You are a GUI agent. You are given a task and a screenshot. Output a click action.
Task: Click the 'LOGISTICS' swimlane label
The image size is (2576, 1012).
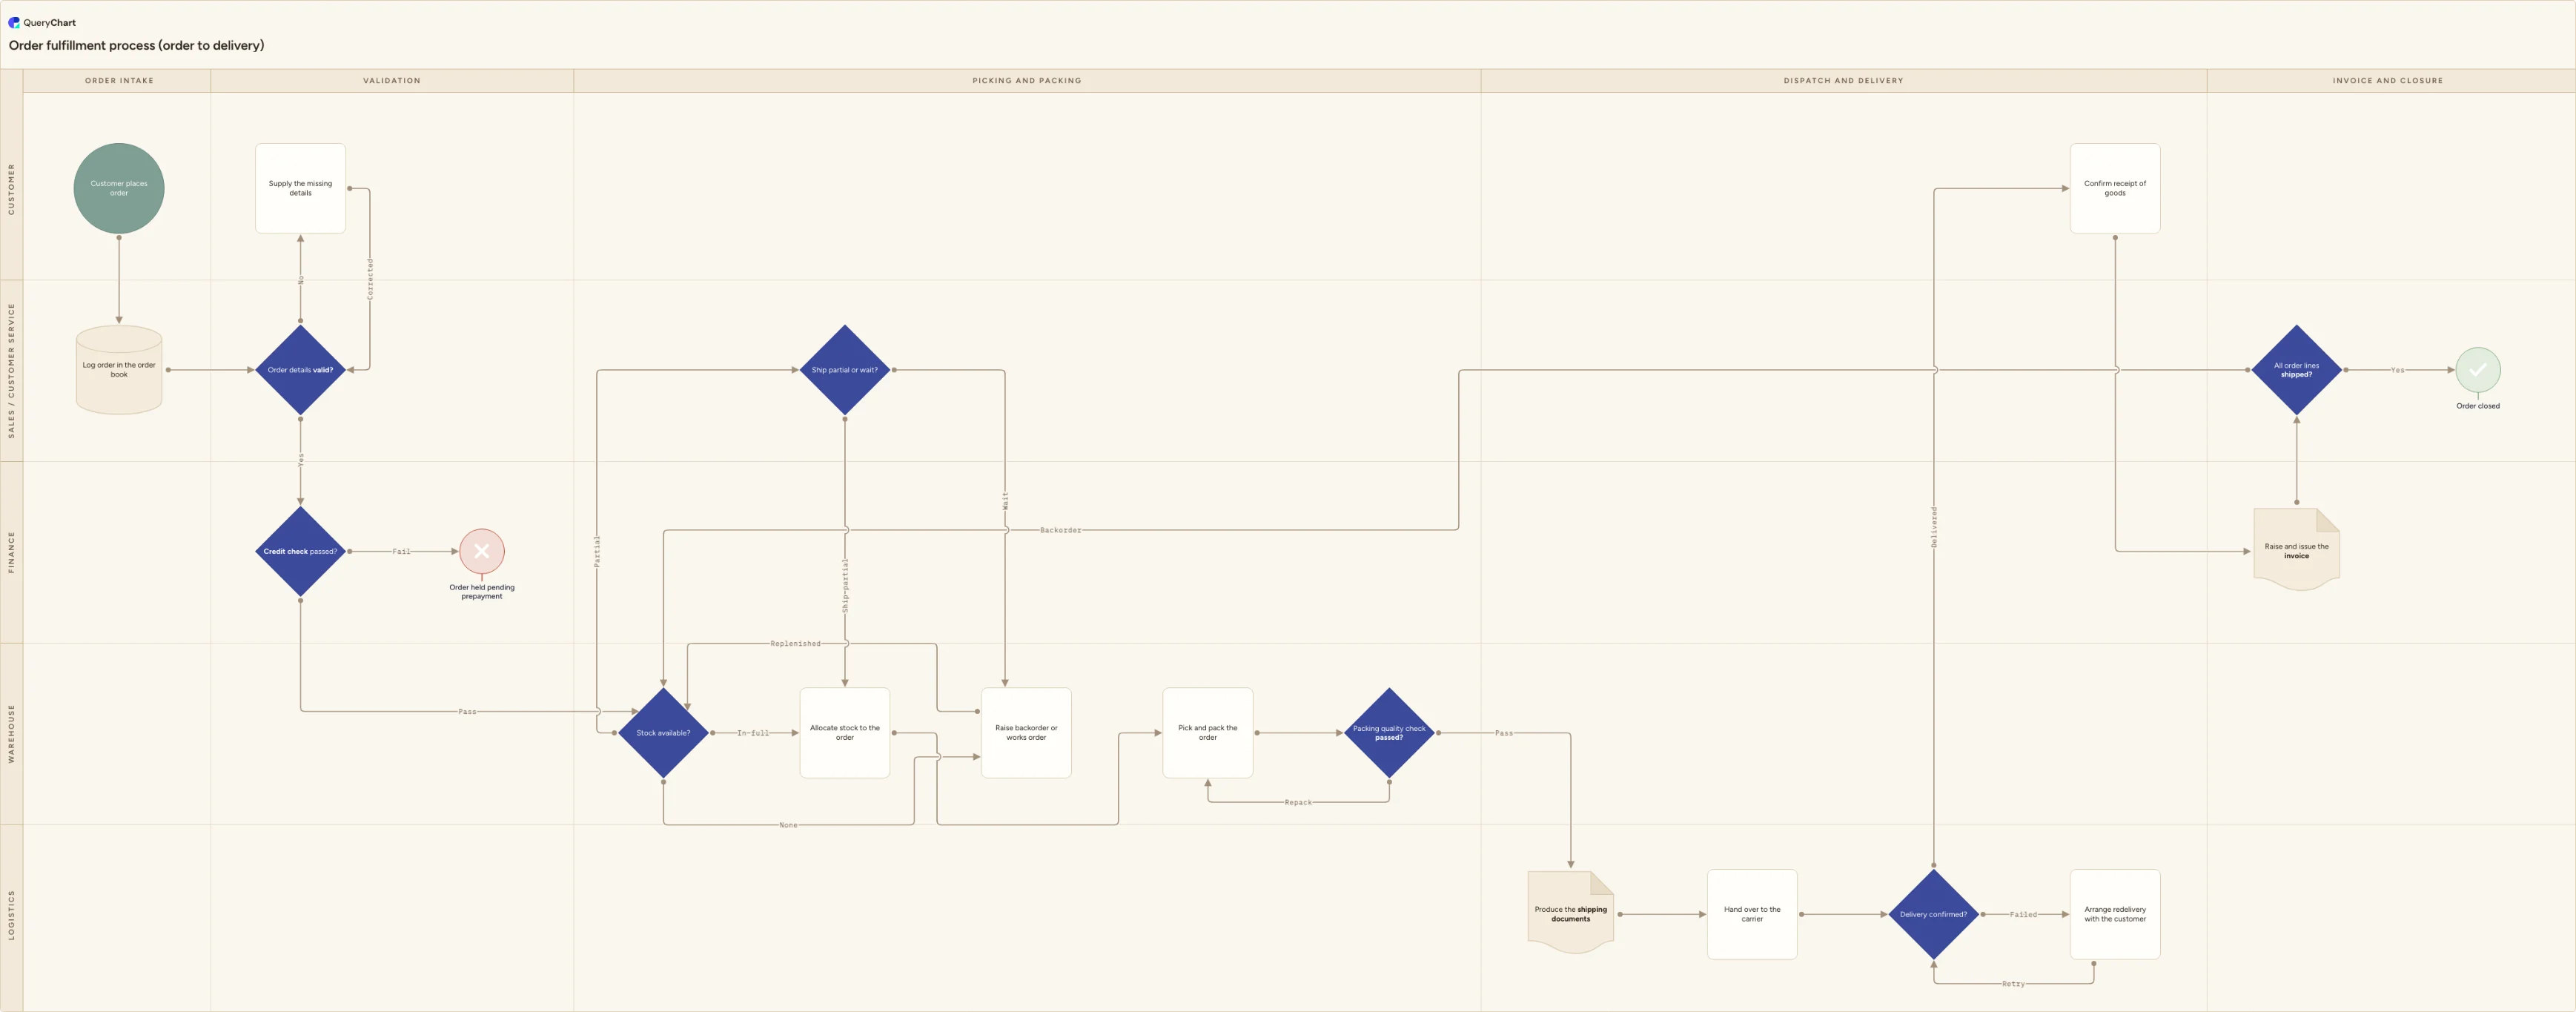coord(12,915)
